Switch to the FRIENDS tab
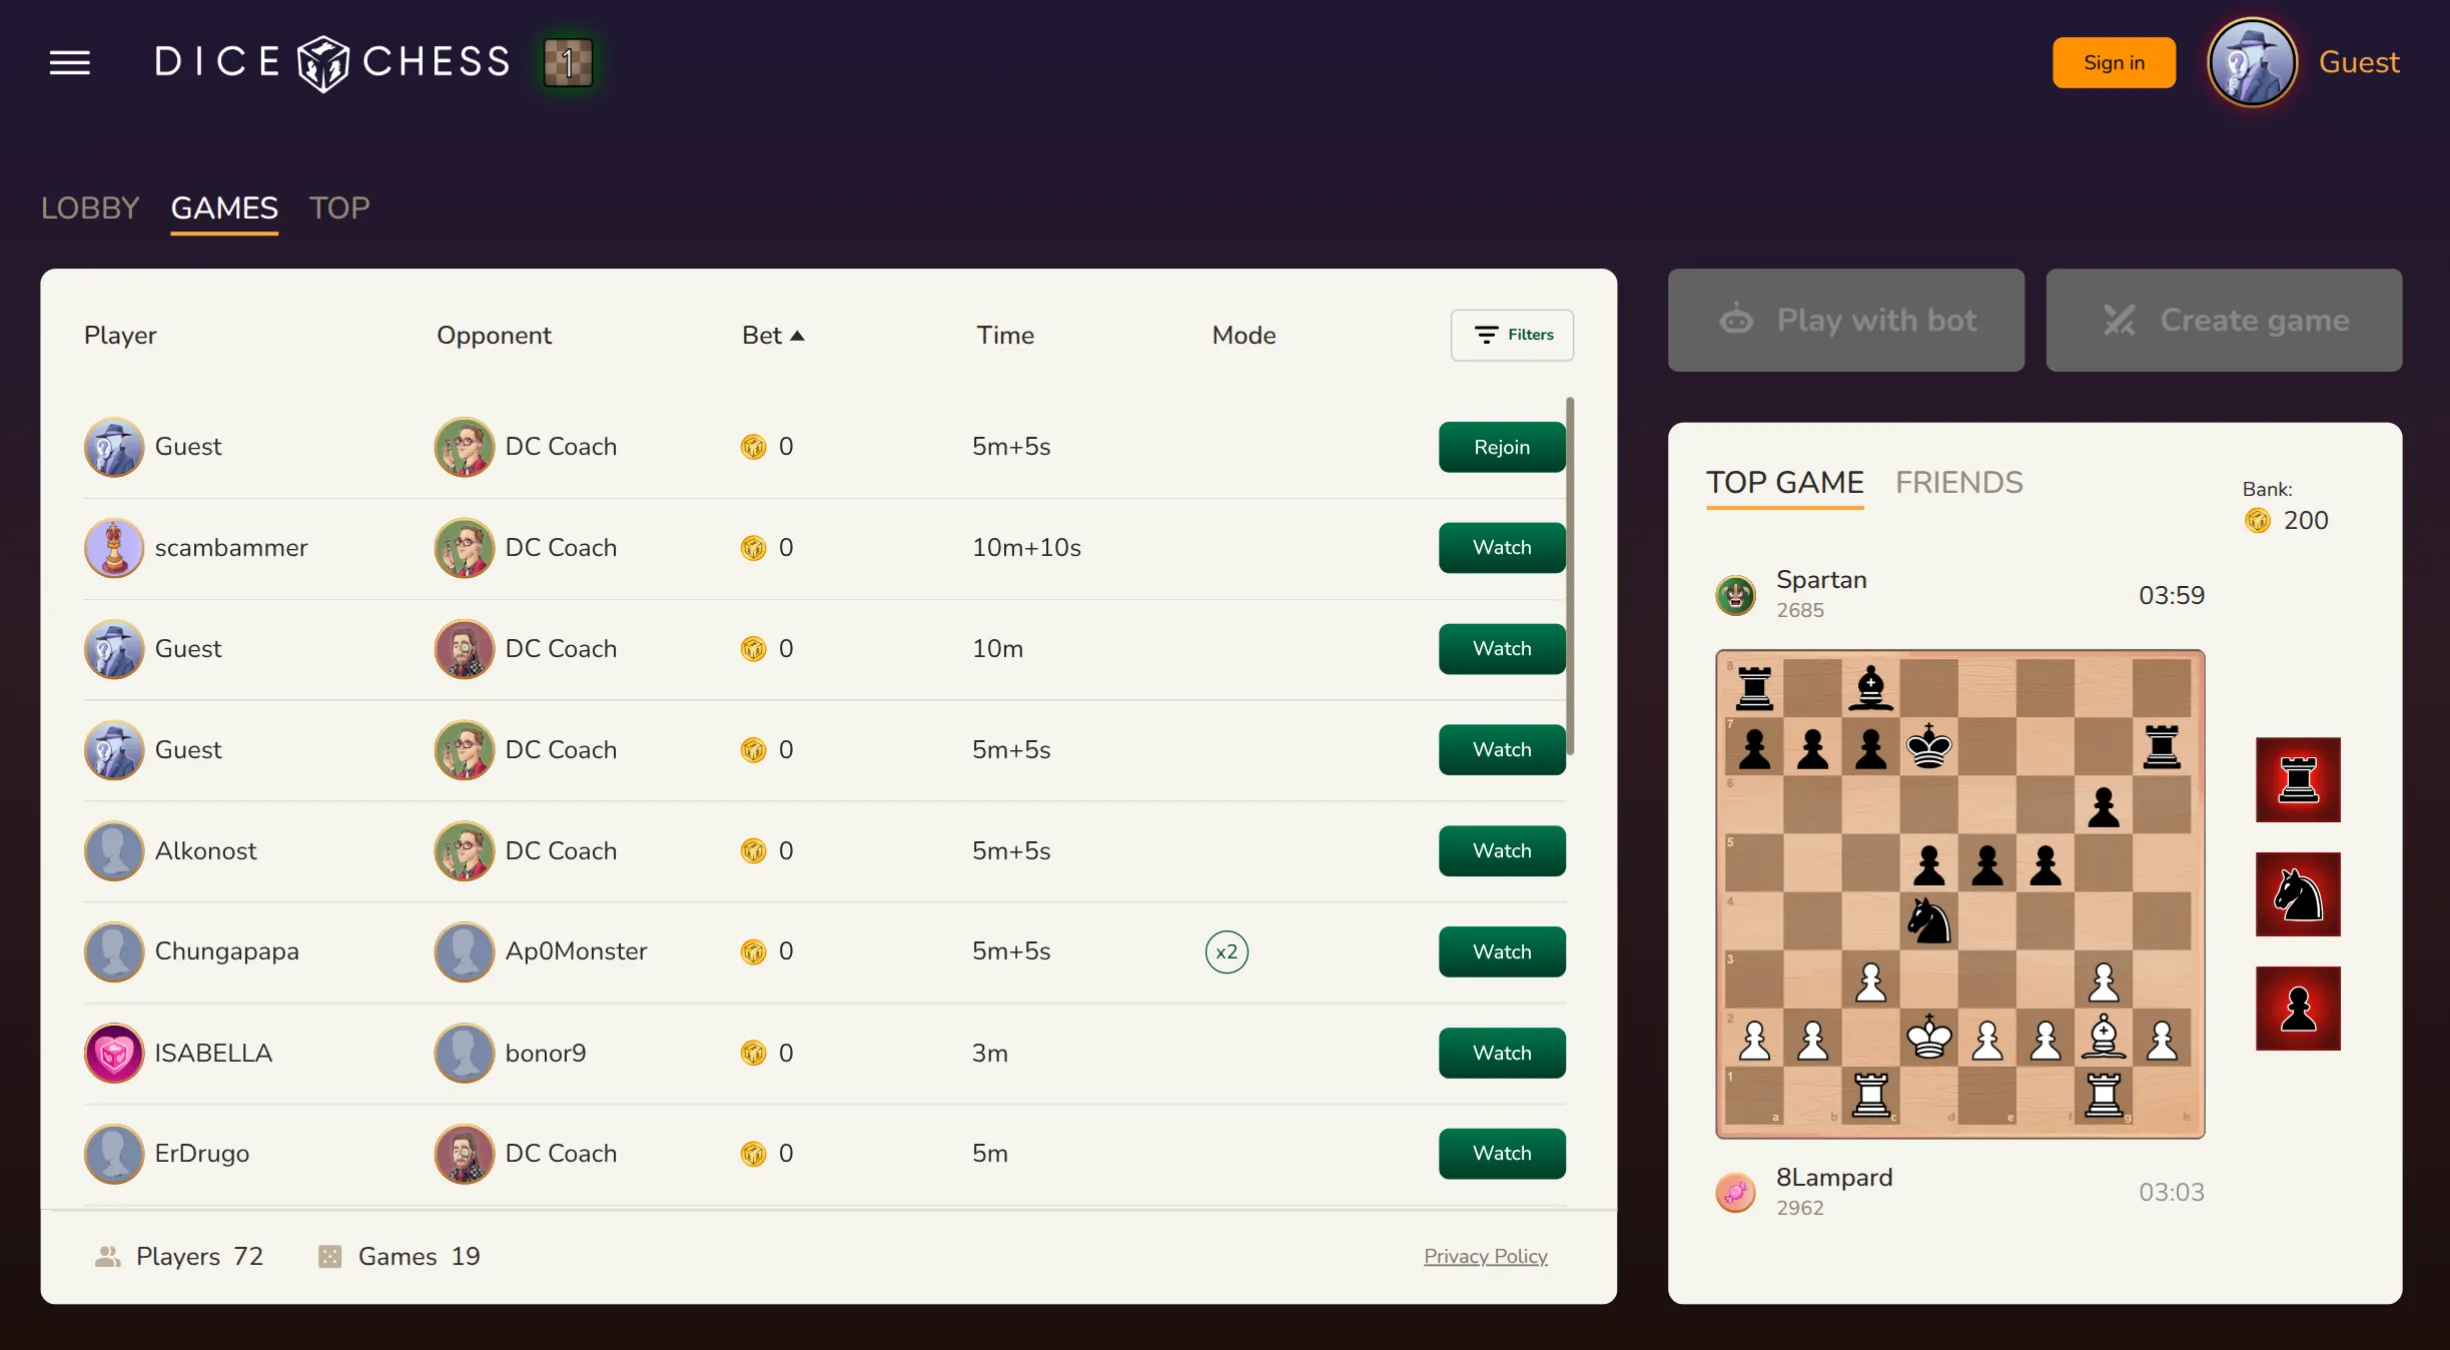Viewport: 2450px width, 1350px height. point(1959,483)
